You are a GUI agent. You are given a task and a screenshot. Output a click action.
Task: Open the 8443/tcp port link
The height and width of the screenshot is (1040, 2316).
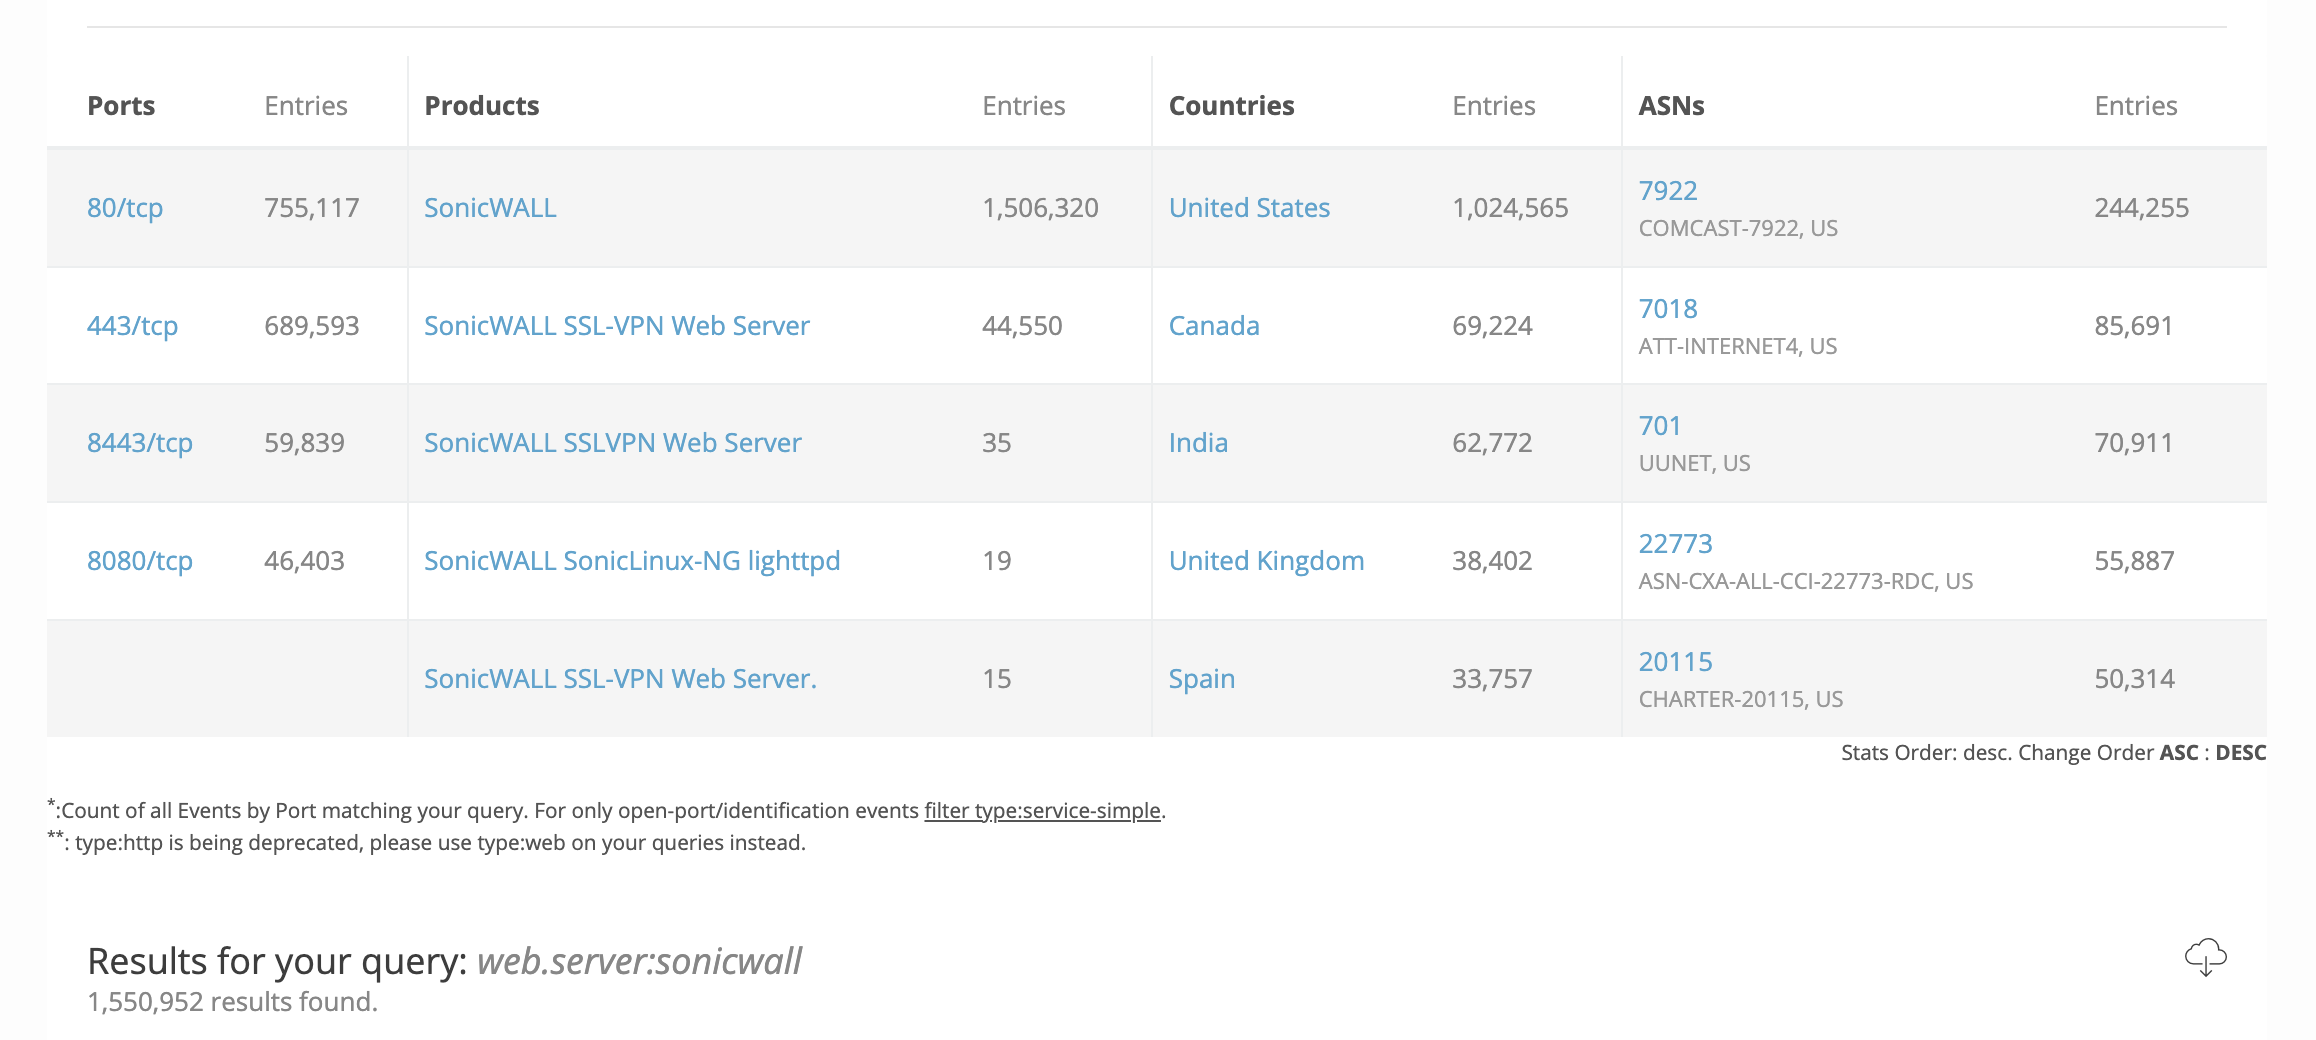pyautogui.click(x=140, y=443)
